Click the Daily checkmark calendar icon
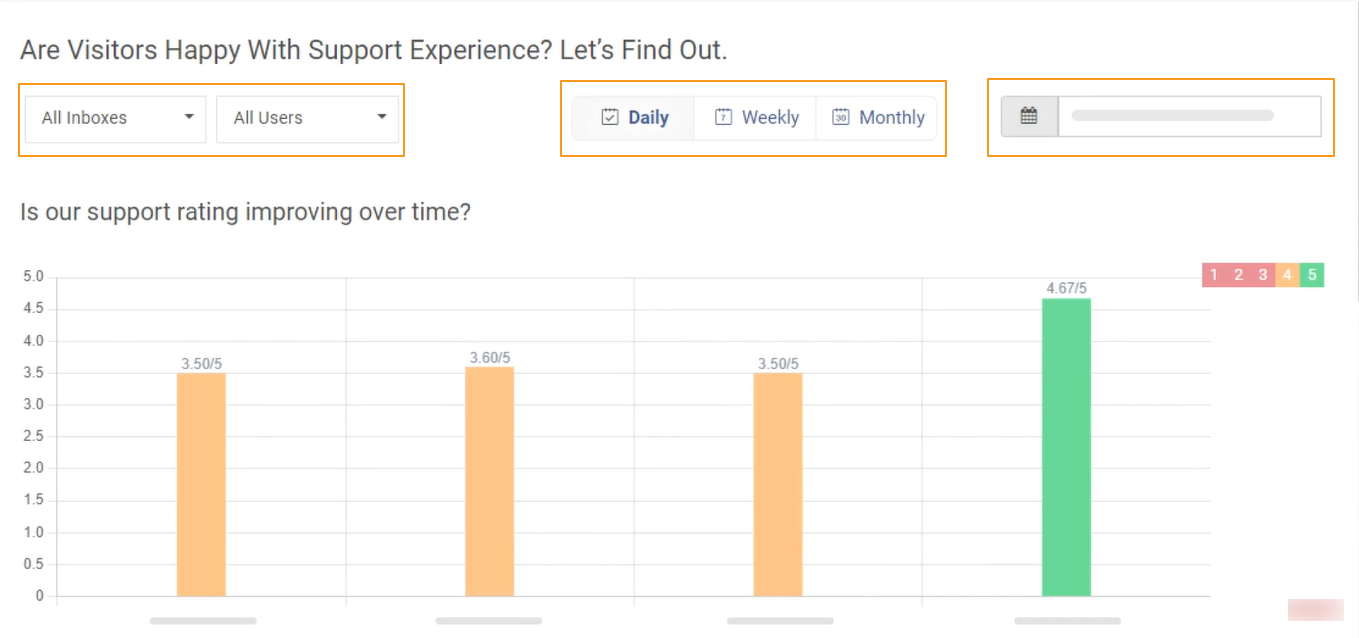The image size is (1359, 638). point(610,117)
